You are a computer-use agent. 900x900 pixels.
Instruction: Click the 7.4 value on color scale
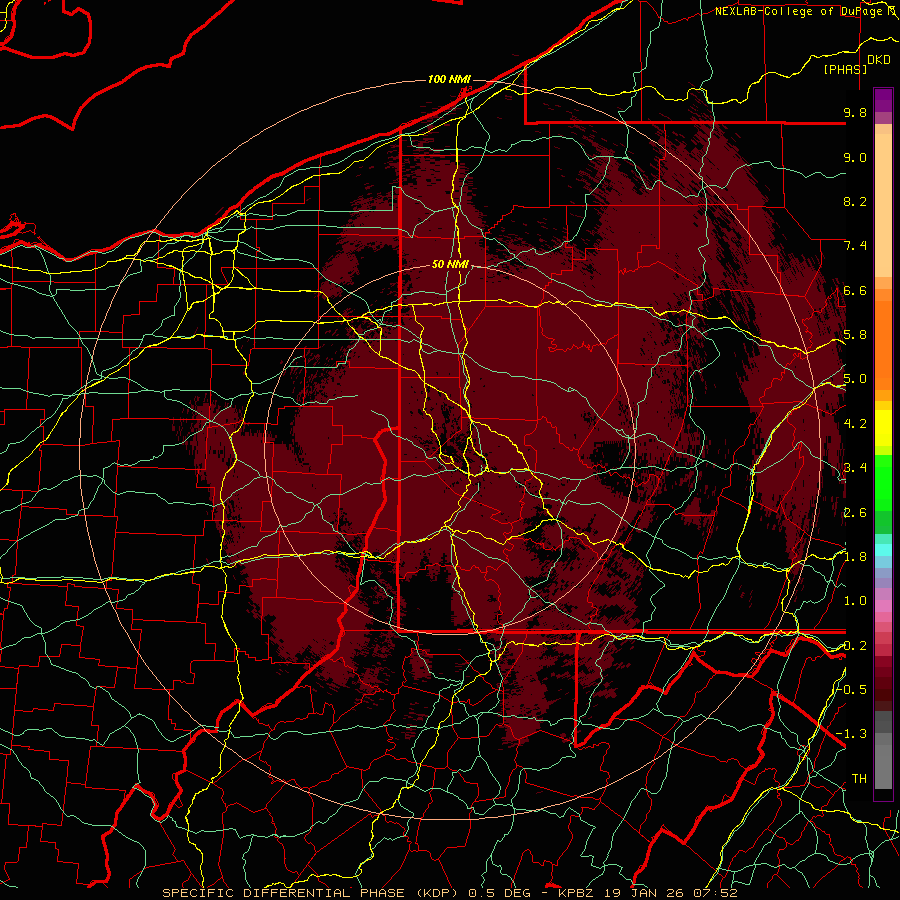(855, 246)
